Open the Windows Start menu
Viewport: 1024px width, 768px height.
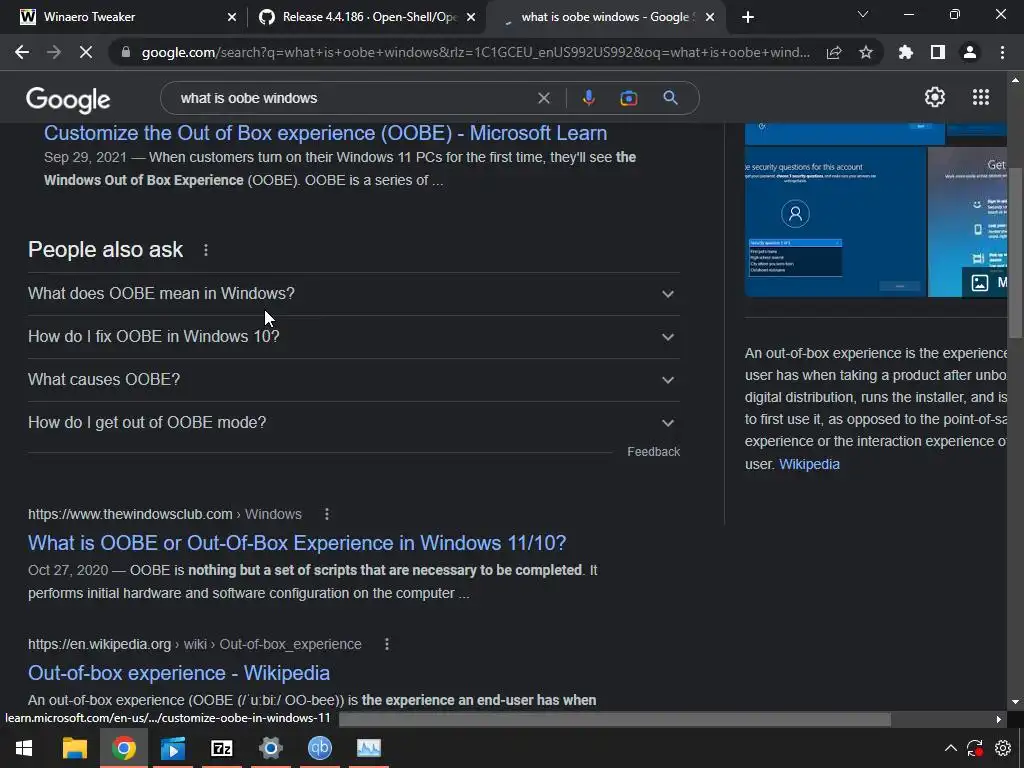[24, 748]
